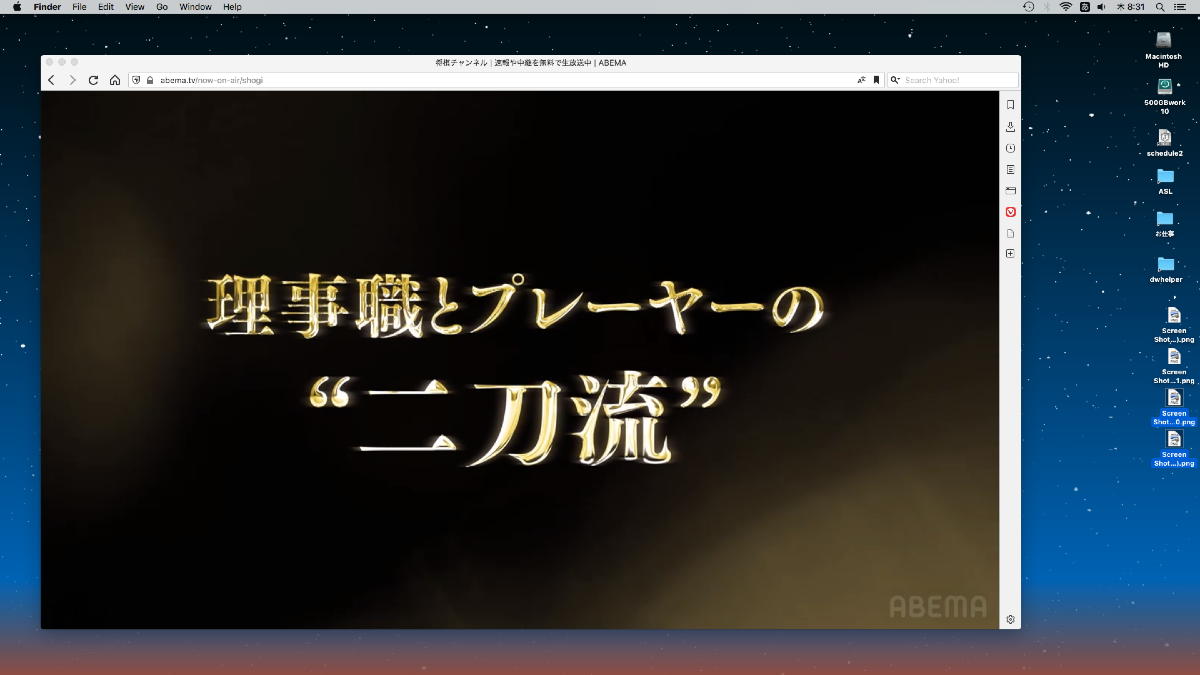Open the Bookmarks side panel
Viewport: 1200px width, 675px height.
pos(1010,105)
